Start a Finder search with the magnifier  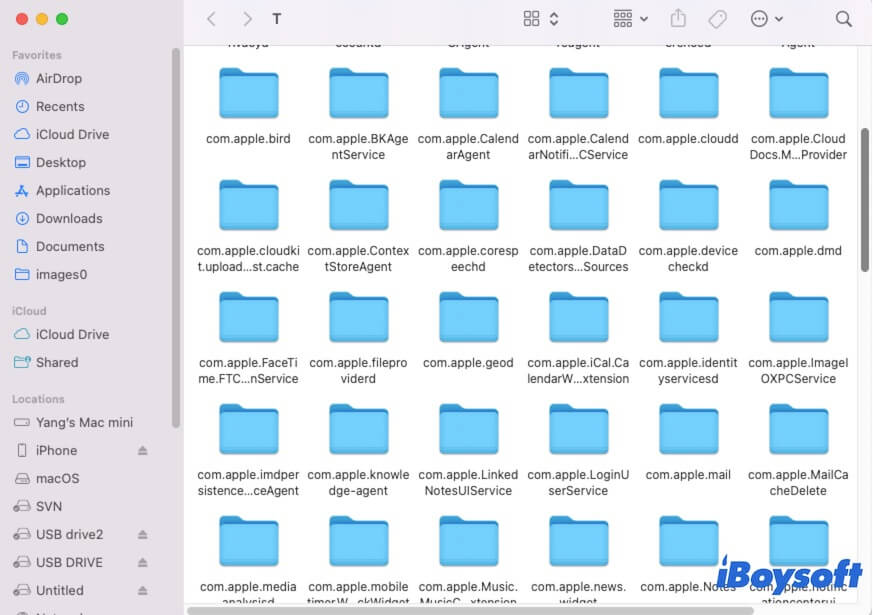pyautogui.click(x=843, y=18)
